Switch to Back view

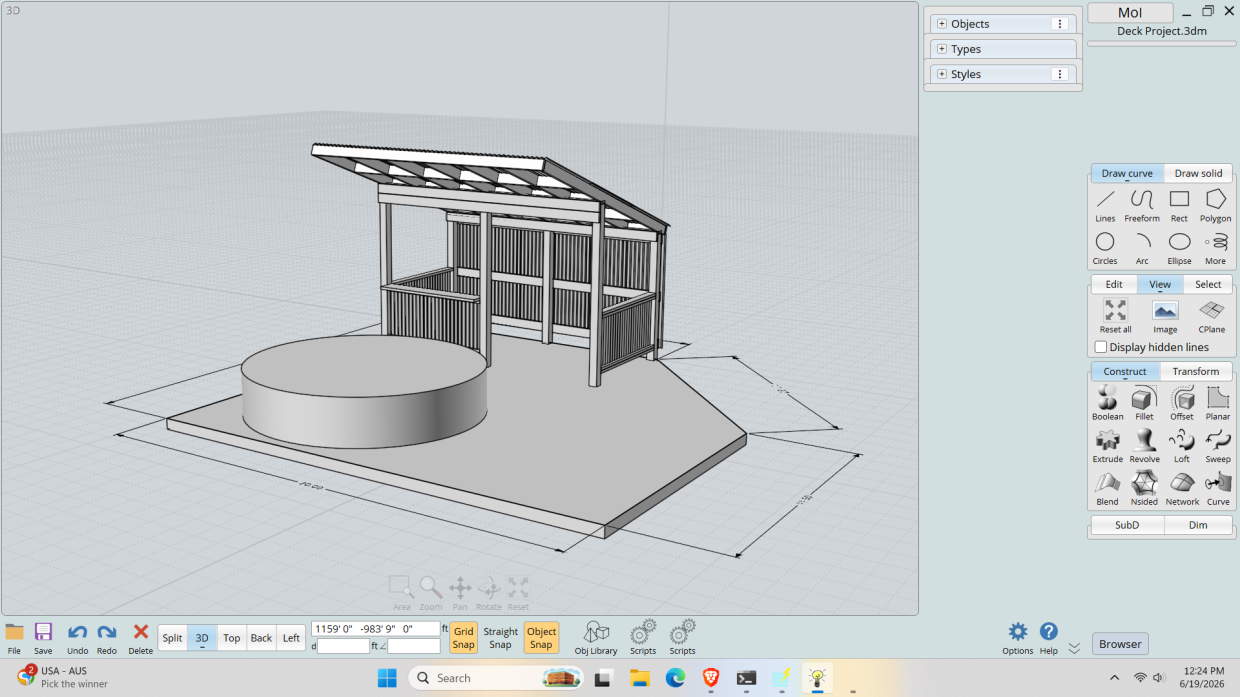pos(261,638)
